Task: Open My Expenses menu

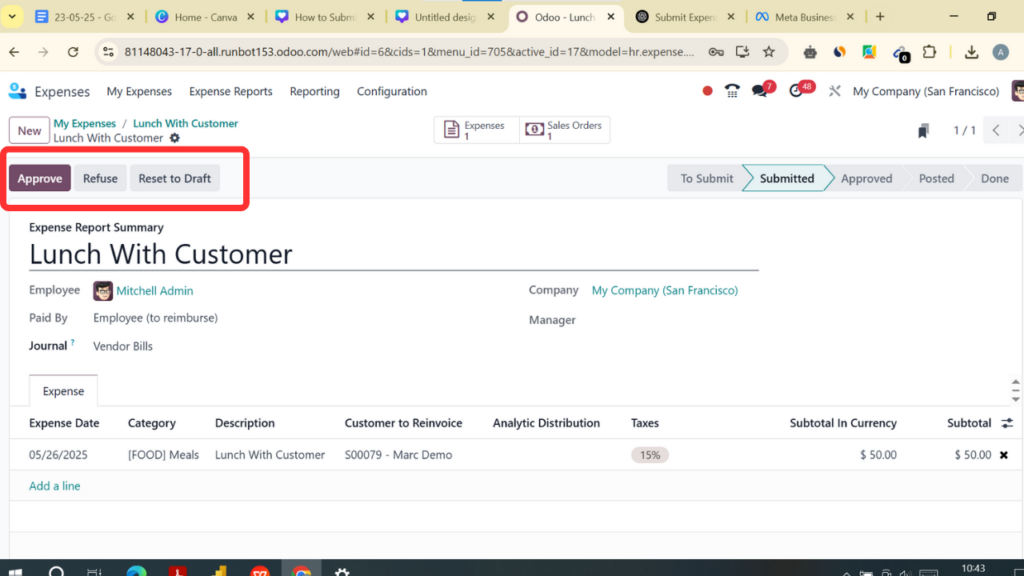Action: tap(139, 91)
